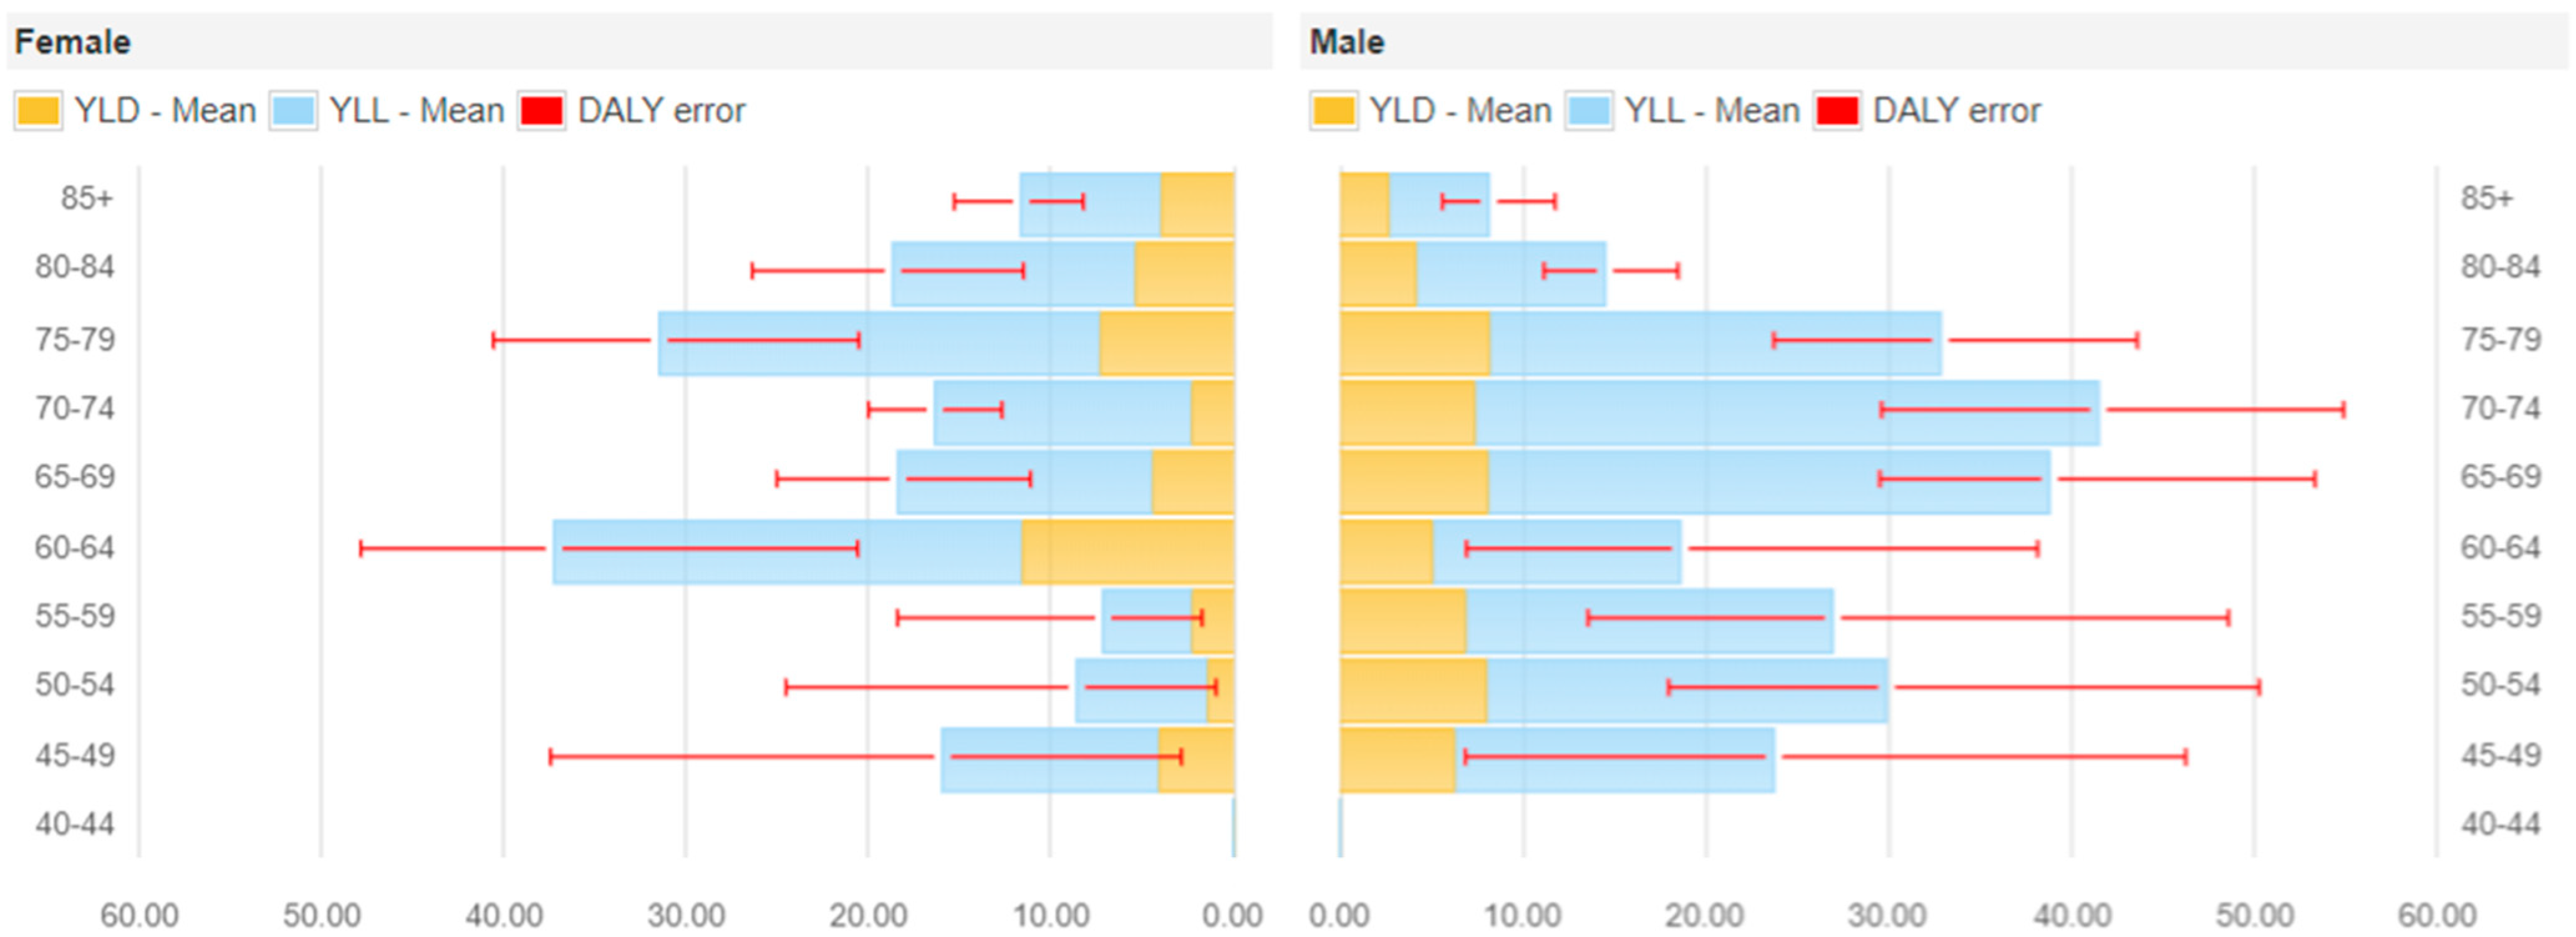Click the Male DALY error red legend swatch
Image resolution: width=2576 pixels, height=937 pixels.
point(1837,110)
